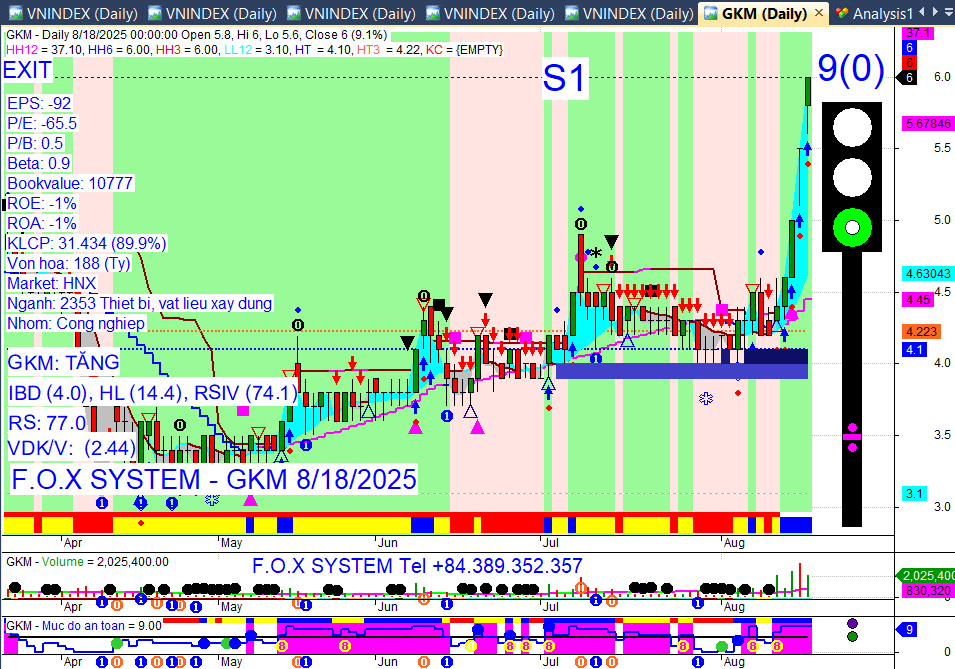
Task: Click the lower magenta dot on the black pole
Action: click(x=852, y=447)
